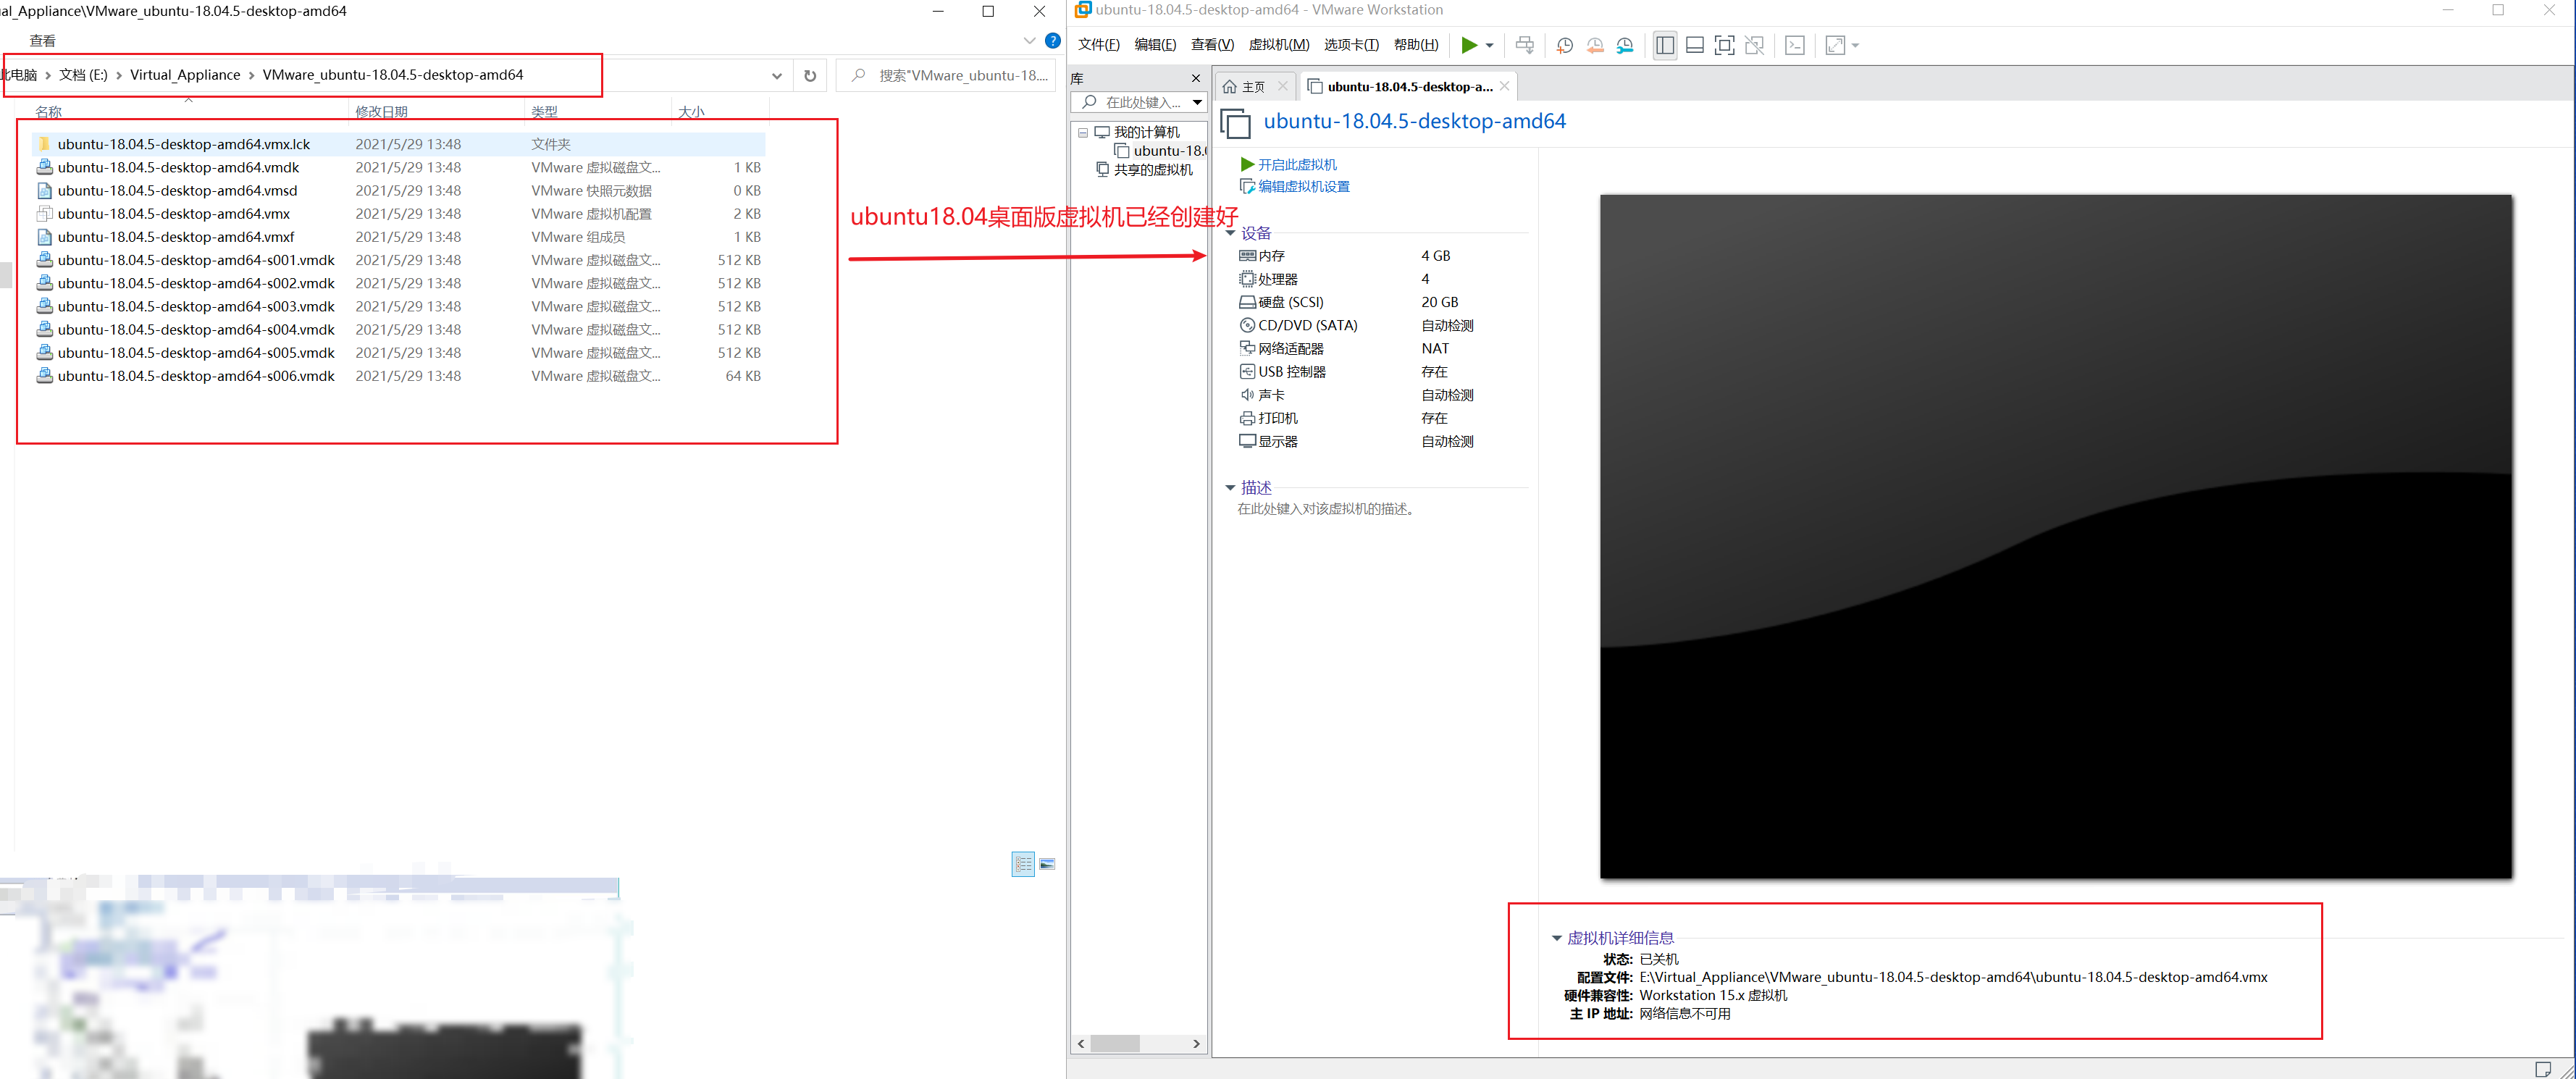
Task: Click the Explorer search box
Action: coord(946,75)
